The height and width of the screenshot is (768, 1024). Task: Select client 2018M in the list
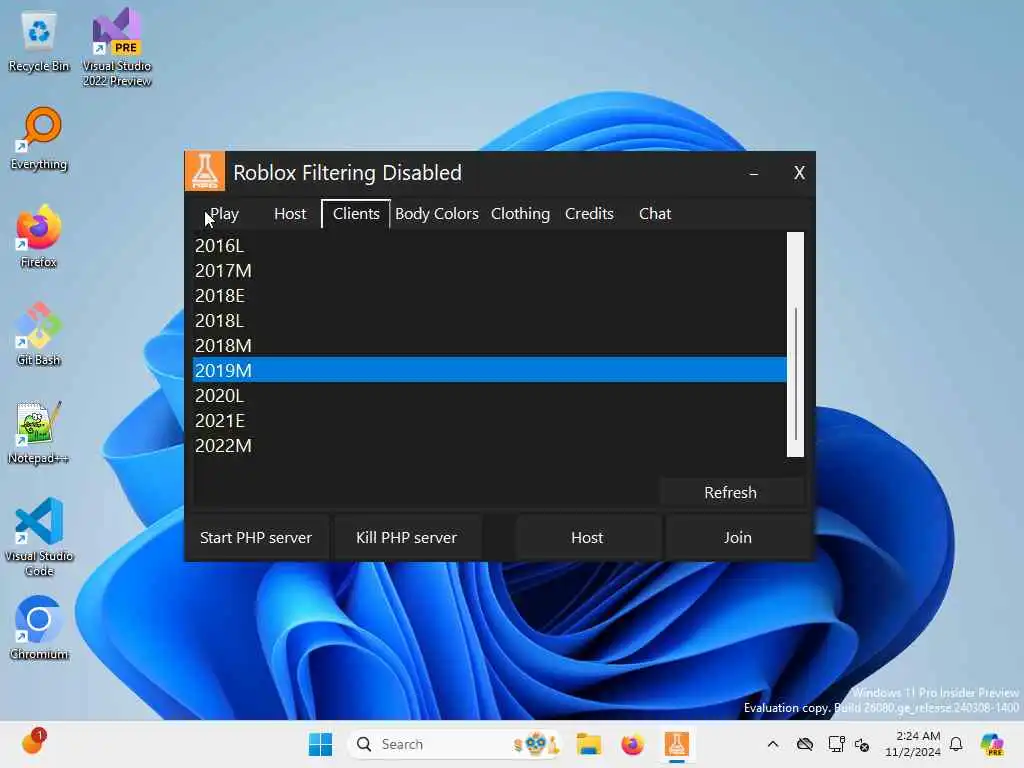click(x=489, y=345)
